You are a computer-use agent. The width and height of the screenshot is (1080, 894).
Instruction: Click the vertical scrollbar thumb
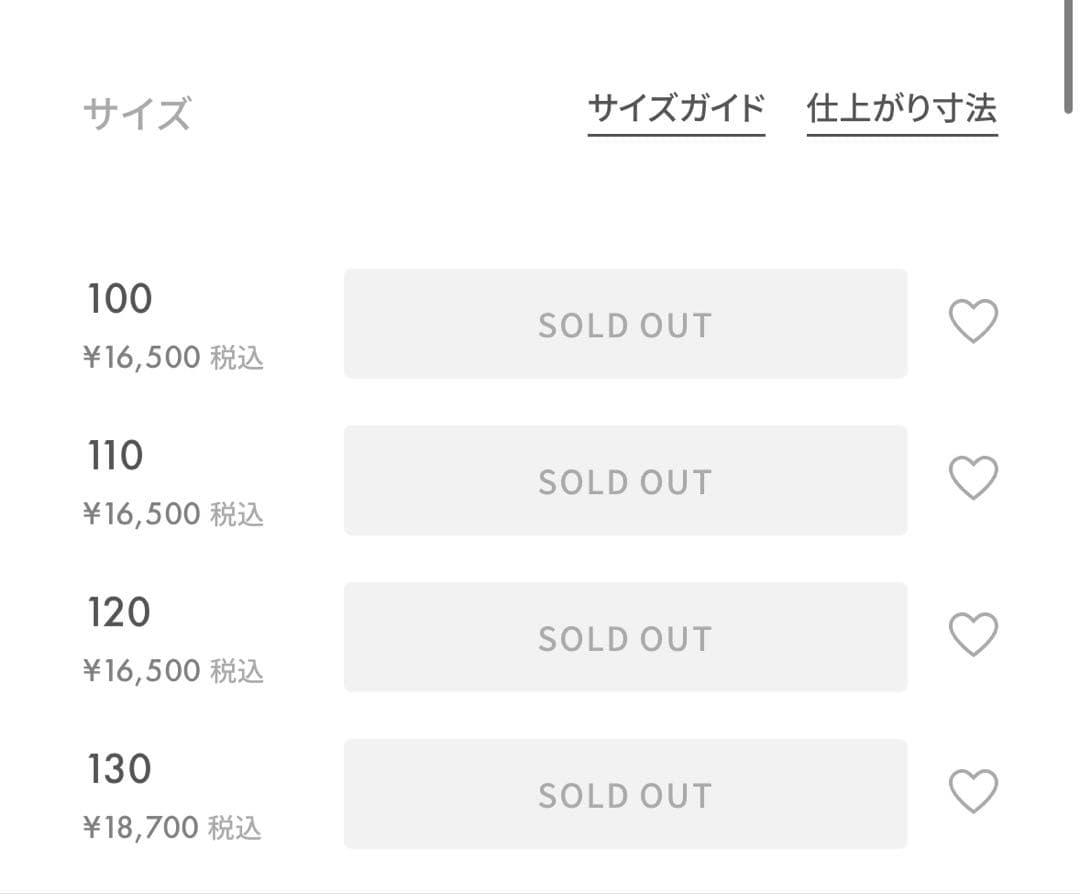pyautogui.click(x=1069, y=55)
